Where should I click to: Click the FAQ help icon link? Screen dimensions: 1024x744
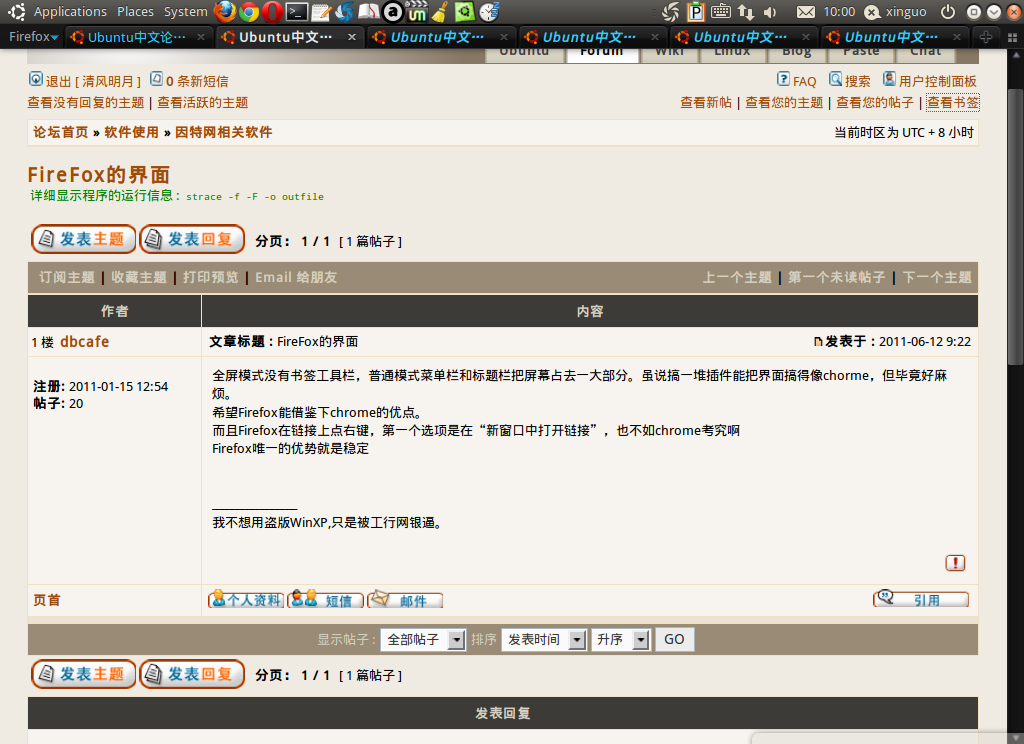coord(797,80)
